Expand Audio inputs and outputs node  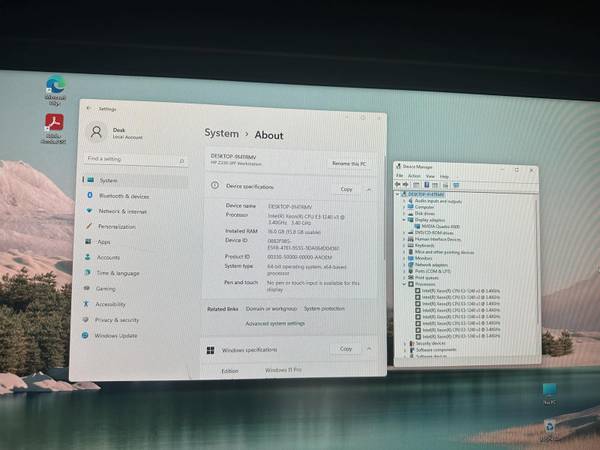click(x=404, y=200)
